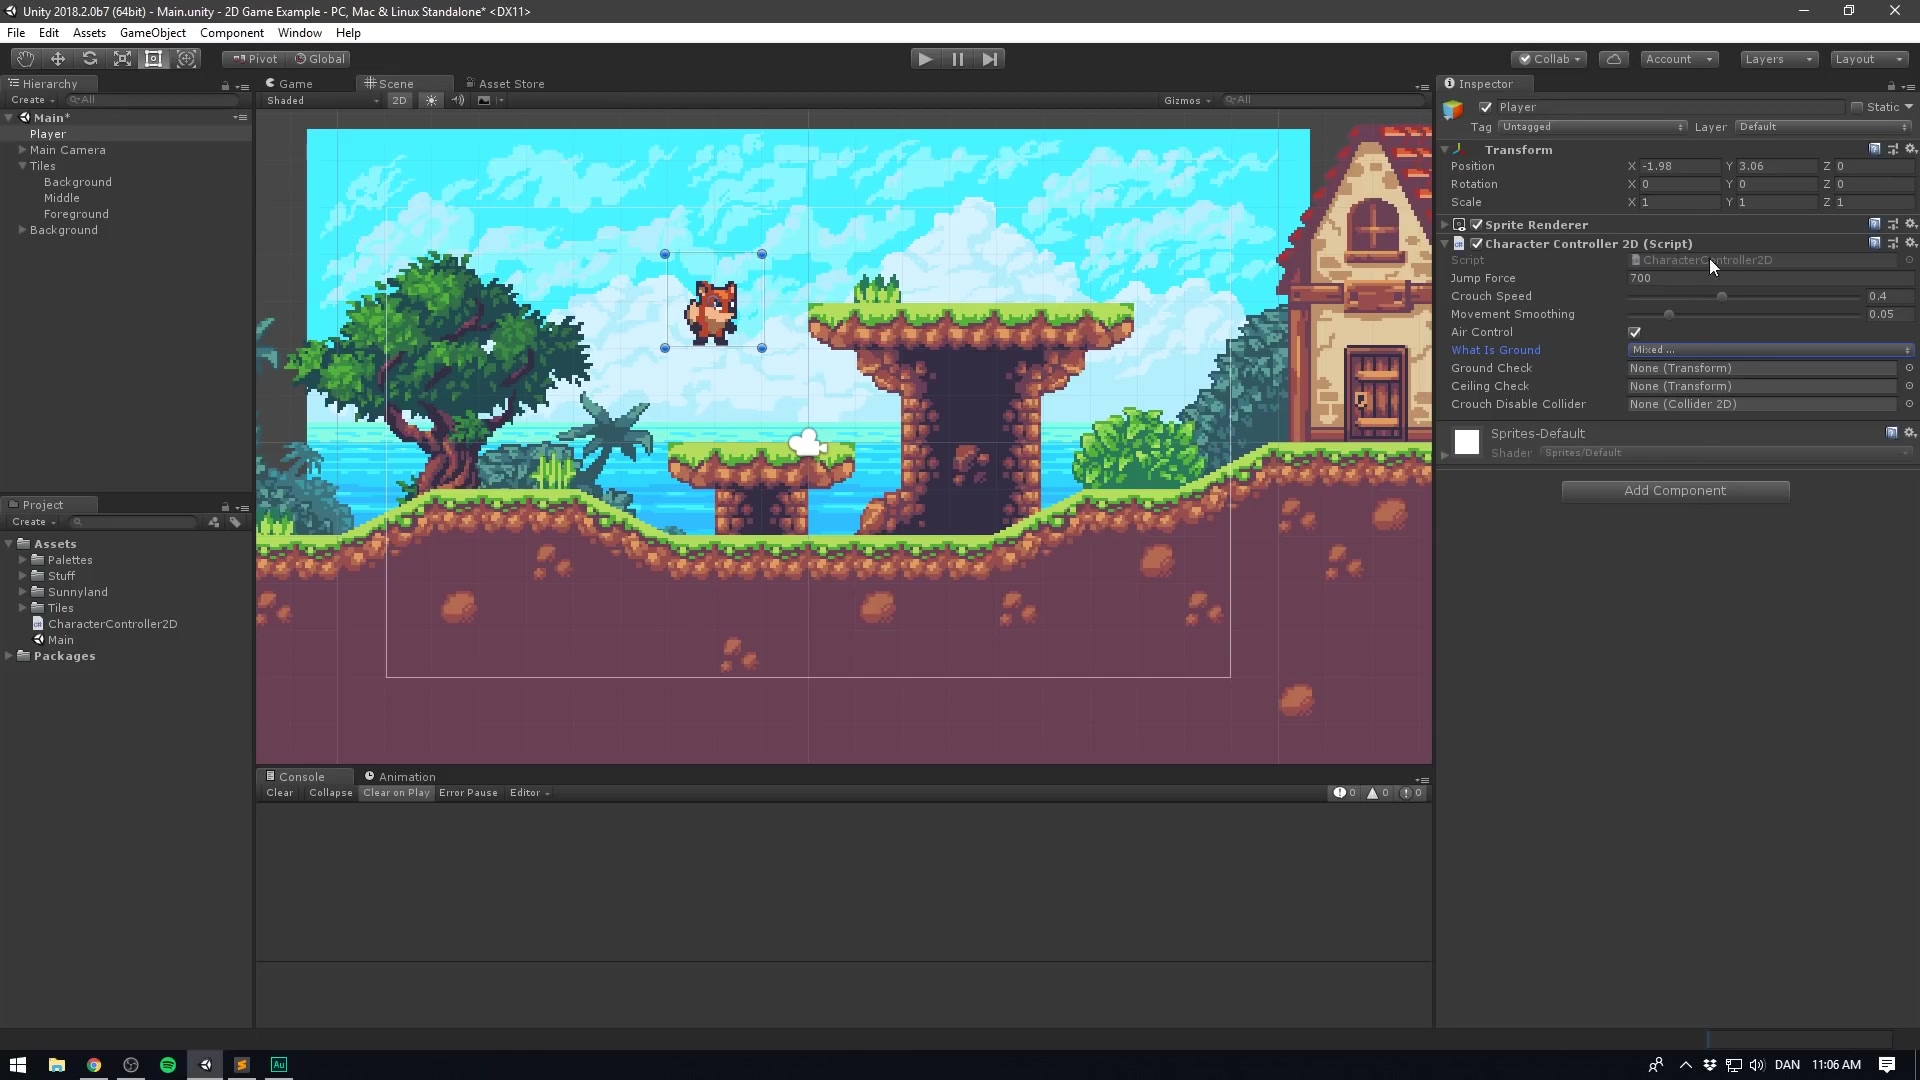The image size is (1920, 1080).
Task: Open the Component menu in menu bar
Action: coord(232,32)
